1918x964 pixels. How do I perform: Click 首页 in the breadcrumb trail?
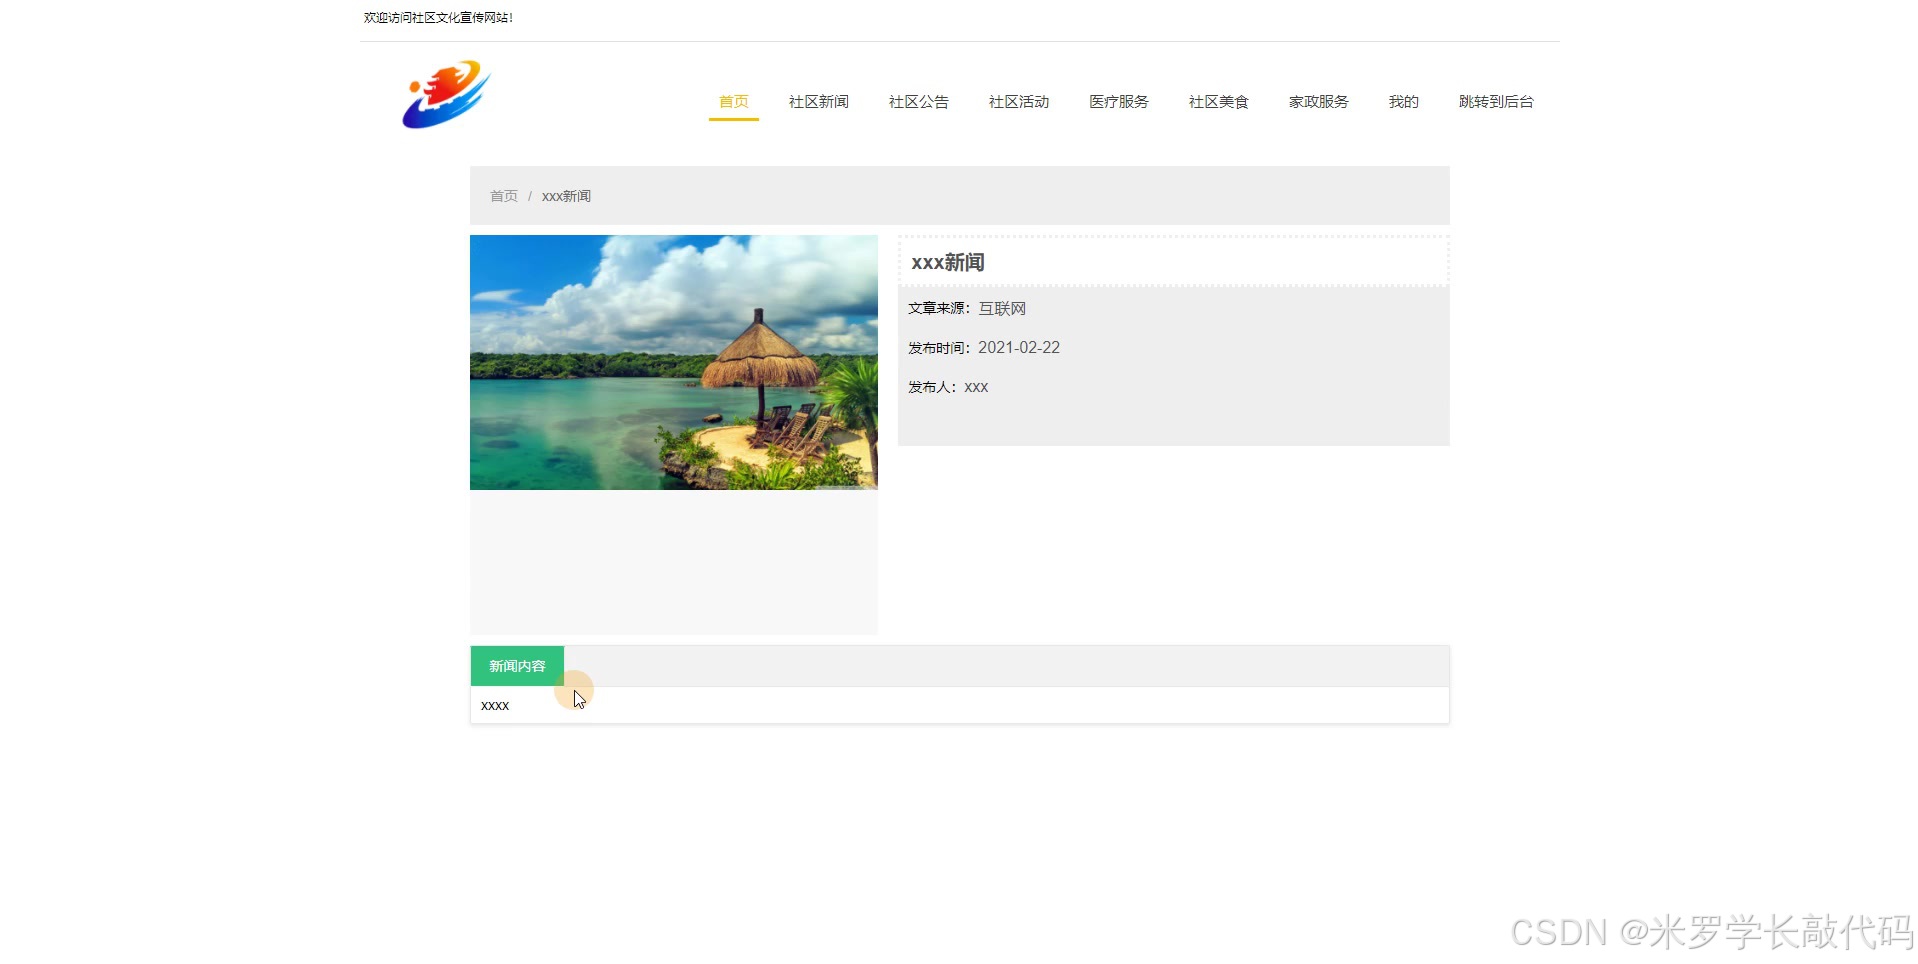(503, 195)
